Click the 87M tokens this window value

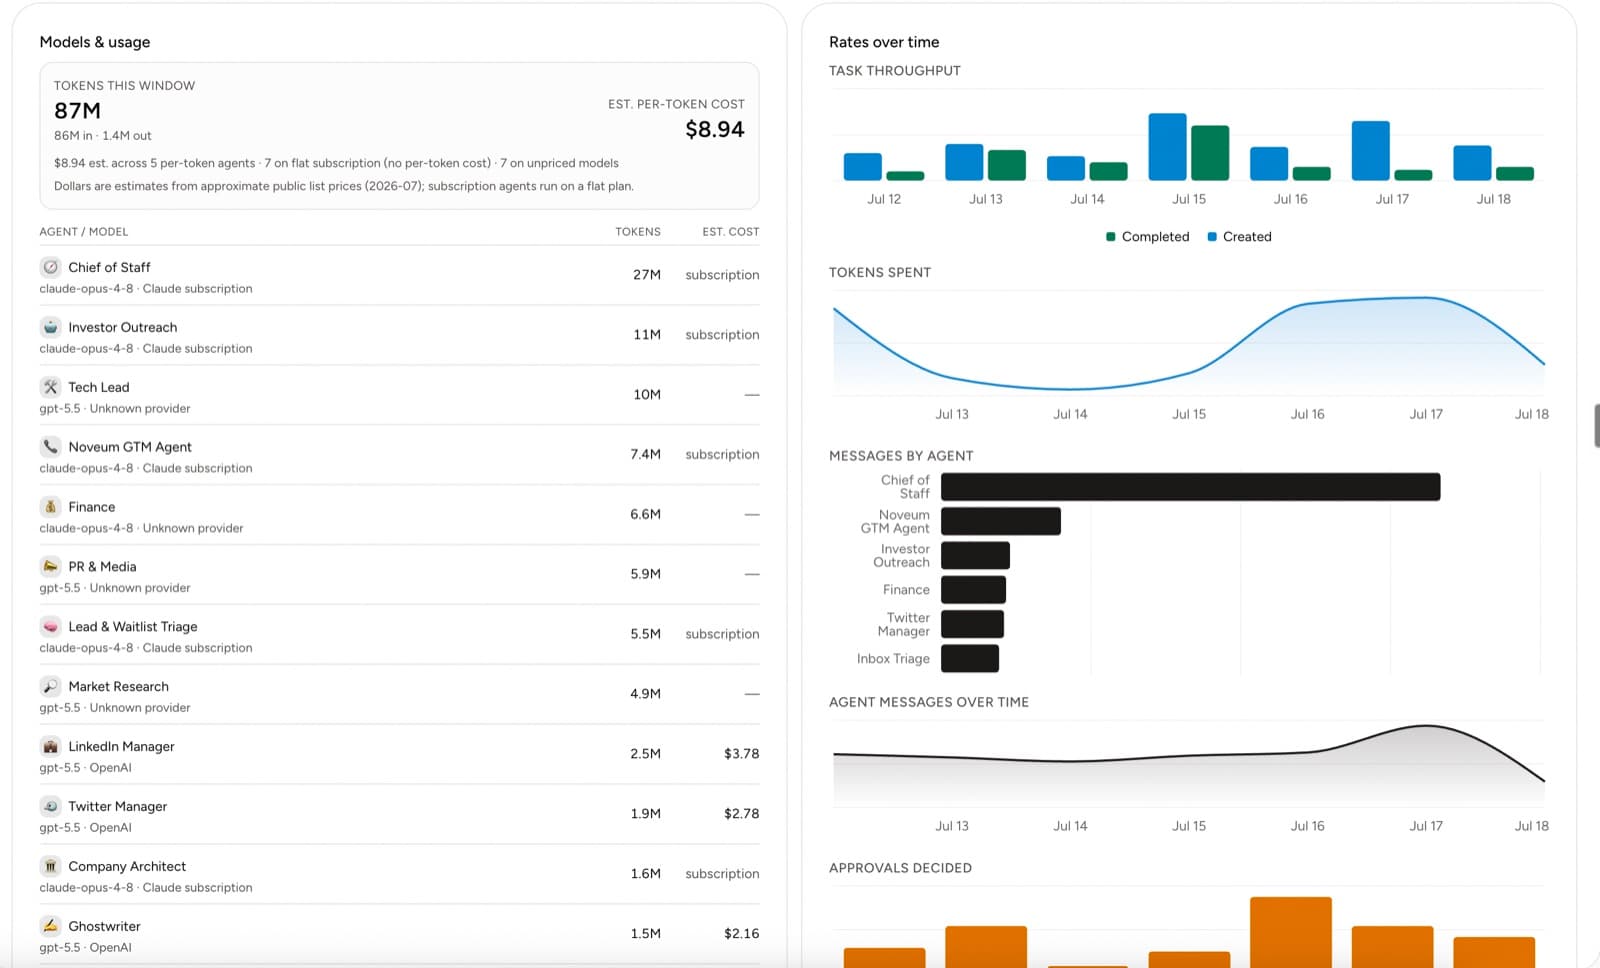[77, 111]
